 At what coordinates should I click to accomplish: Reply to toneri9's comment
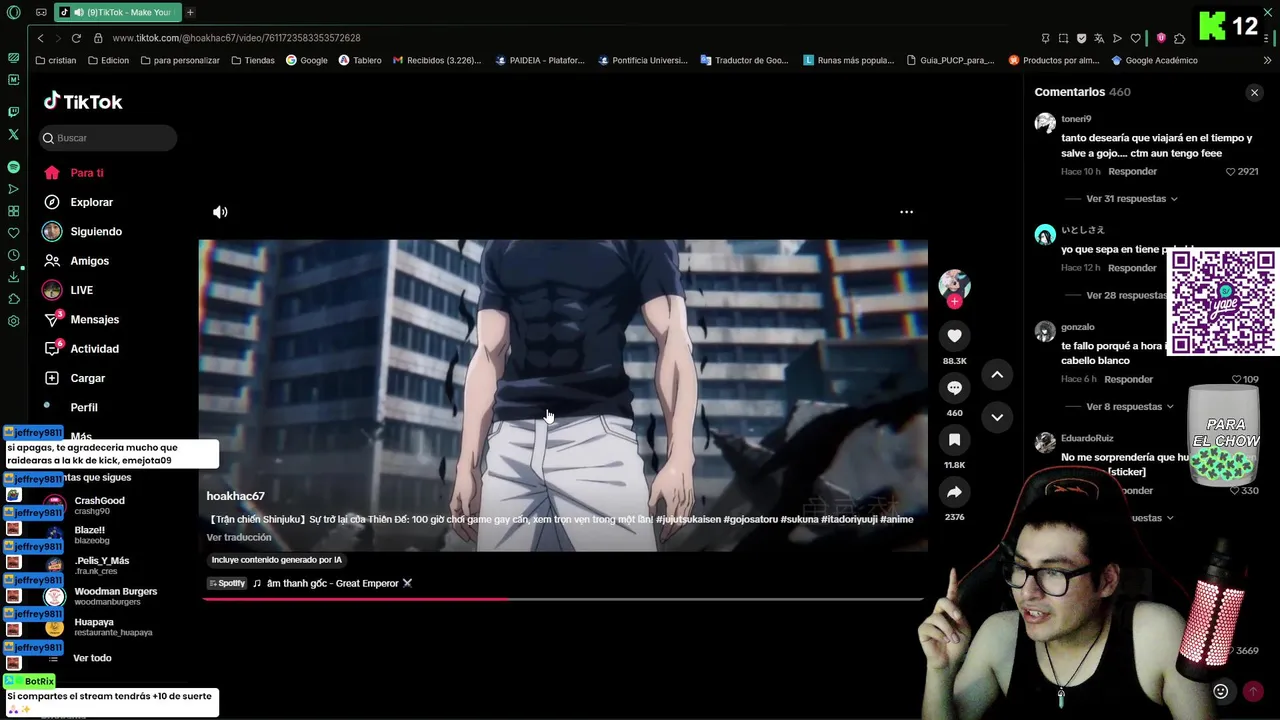click(1132, 172)
